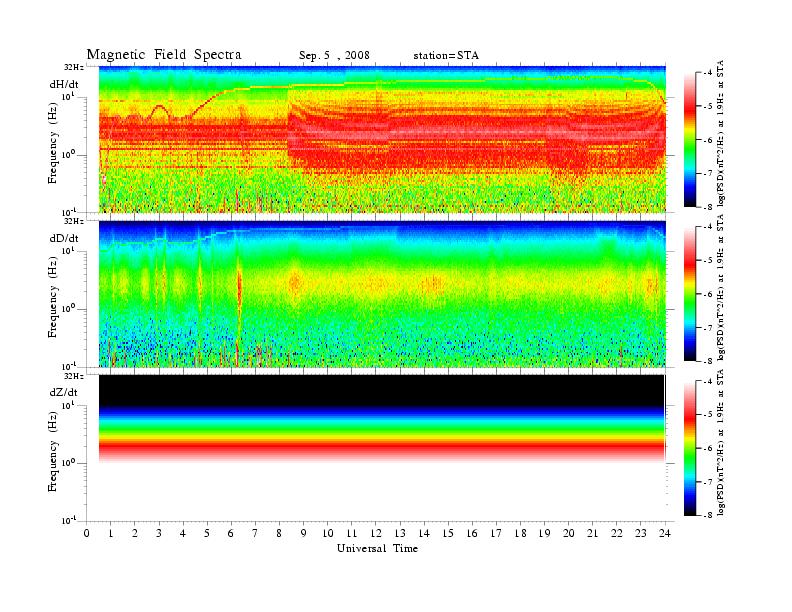792x612 pixels.
Task: Click hour 11 on the Universal Time axis
Action: pyautogui.click(x=352, y=533)
